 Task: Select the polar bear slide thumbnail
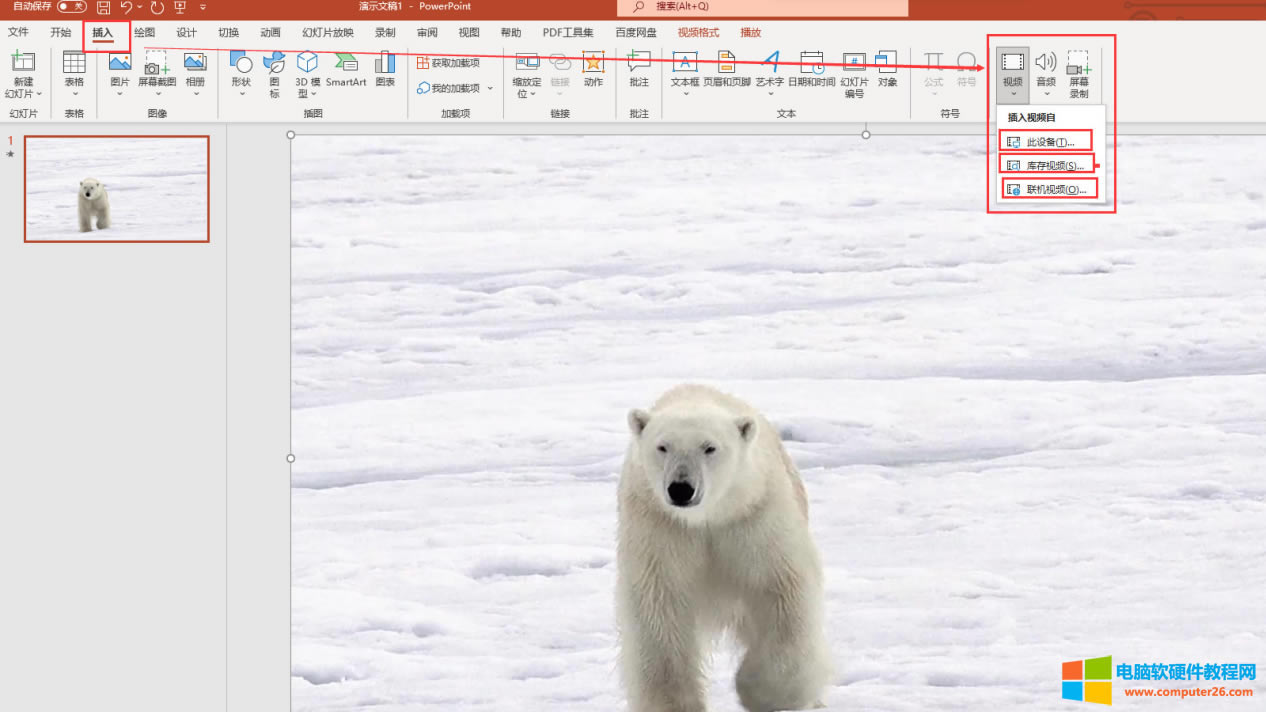pos(117,189)
